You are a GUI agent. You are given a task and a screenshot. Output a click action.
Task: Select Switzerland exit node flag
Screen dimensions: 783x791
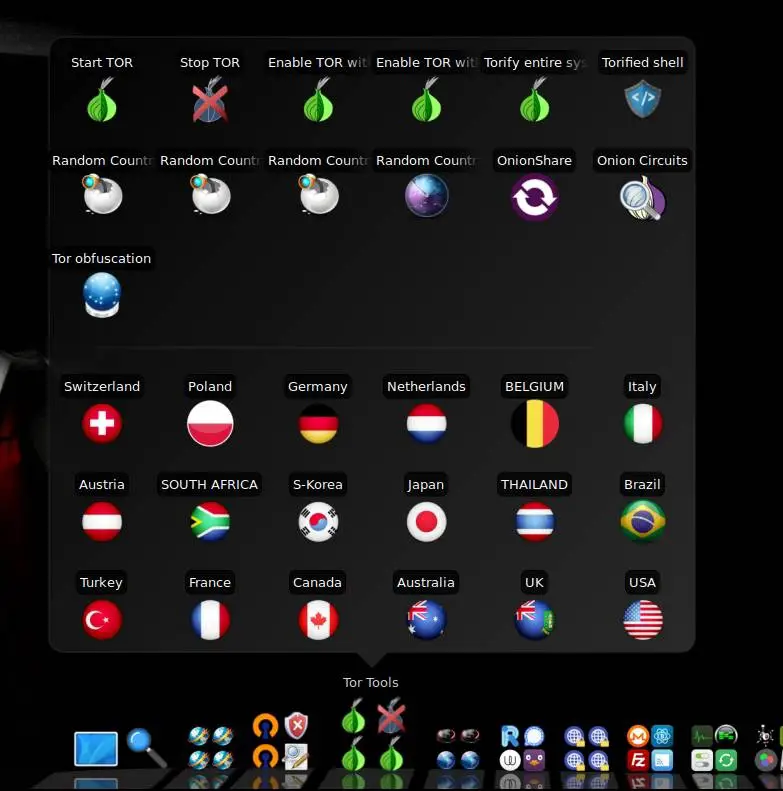[x=102, y=424]
